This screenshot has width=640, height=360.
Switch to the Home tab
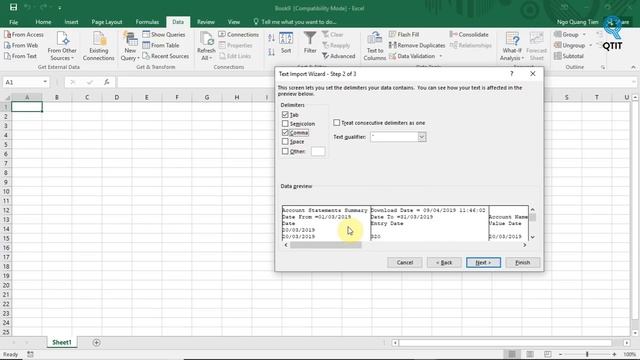pos(43,22)
